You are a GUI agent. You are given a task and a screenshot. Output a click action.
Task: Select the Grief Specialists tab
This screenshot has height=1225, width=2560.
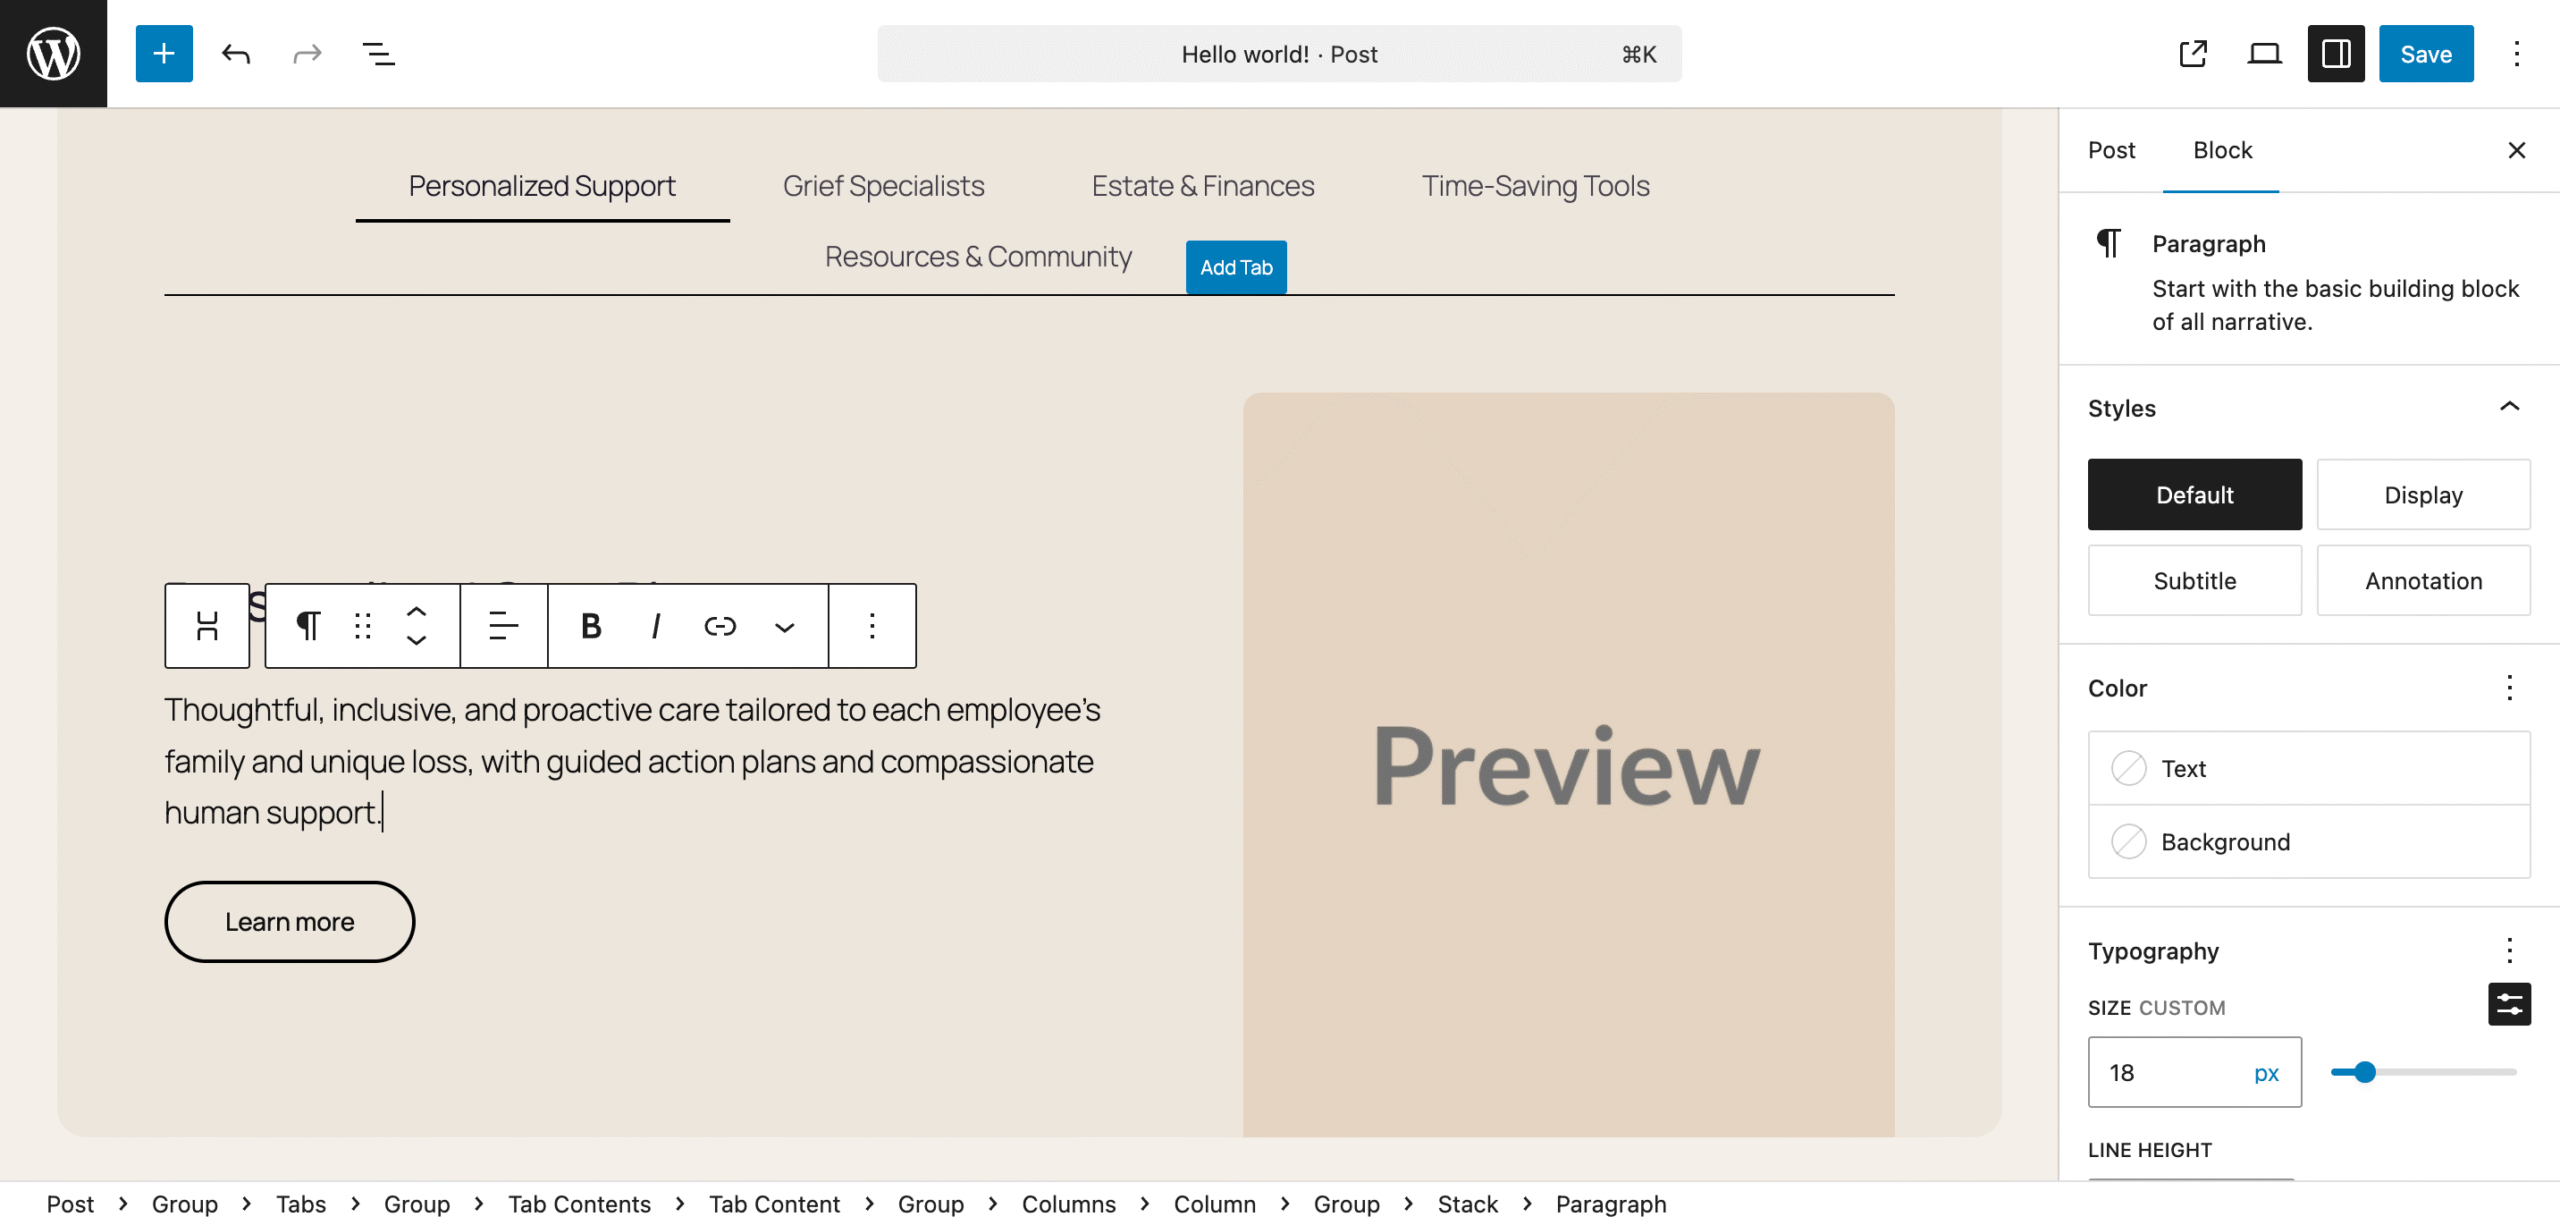pos(883,186)
